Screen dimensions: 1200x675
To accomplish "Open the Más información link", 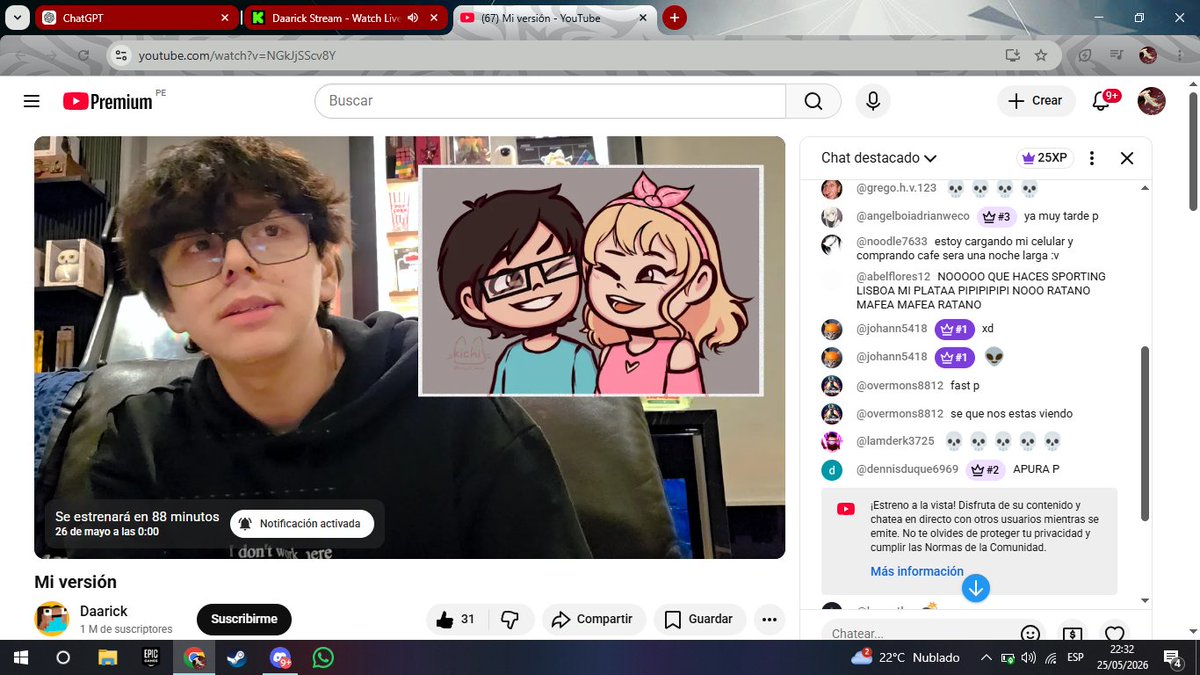I will (x=917, y=571).
